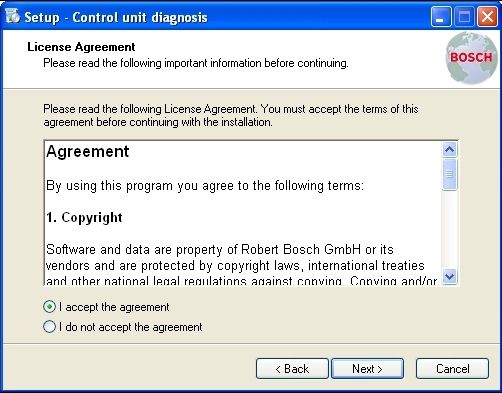Screen dimensions: 502x393
Task: Click the license text scrollbar thumb
Action: 450,174
